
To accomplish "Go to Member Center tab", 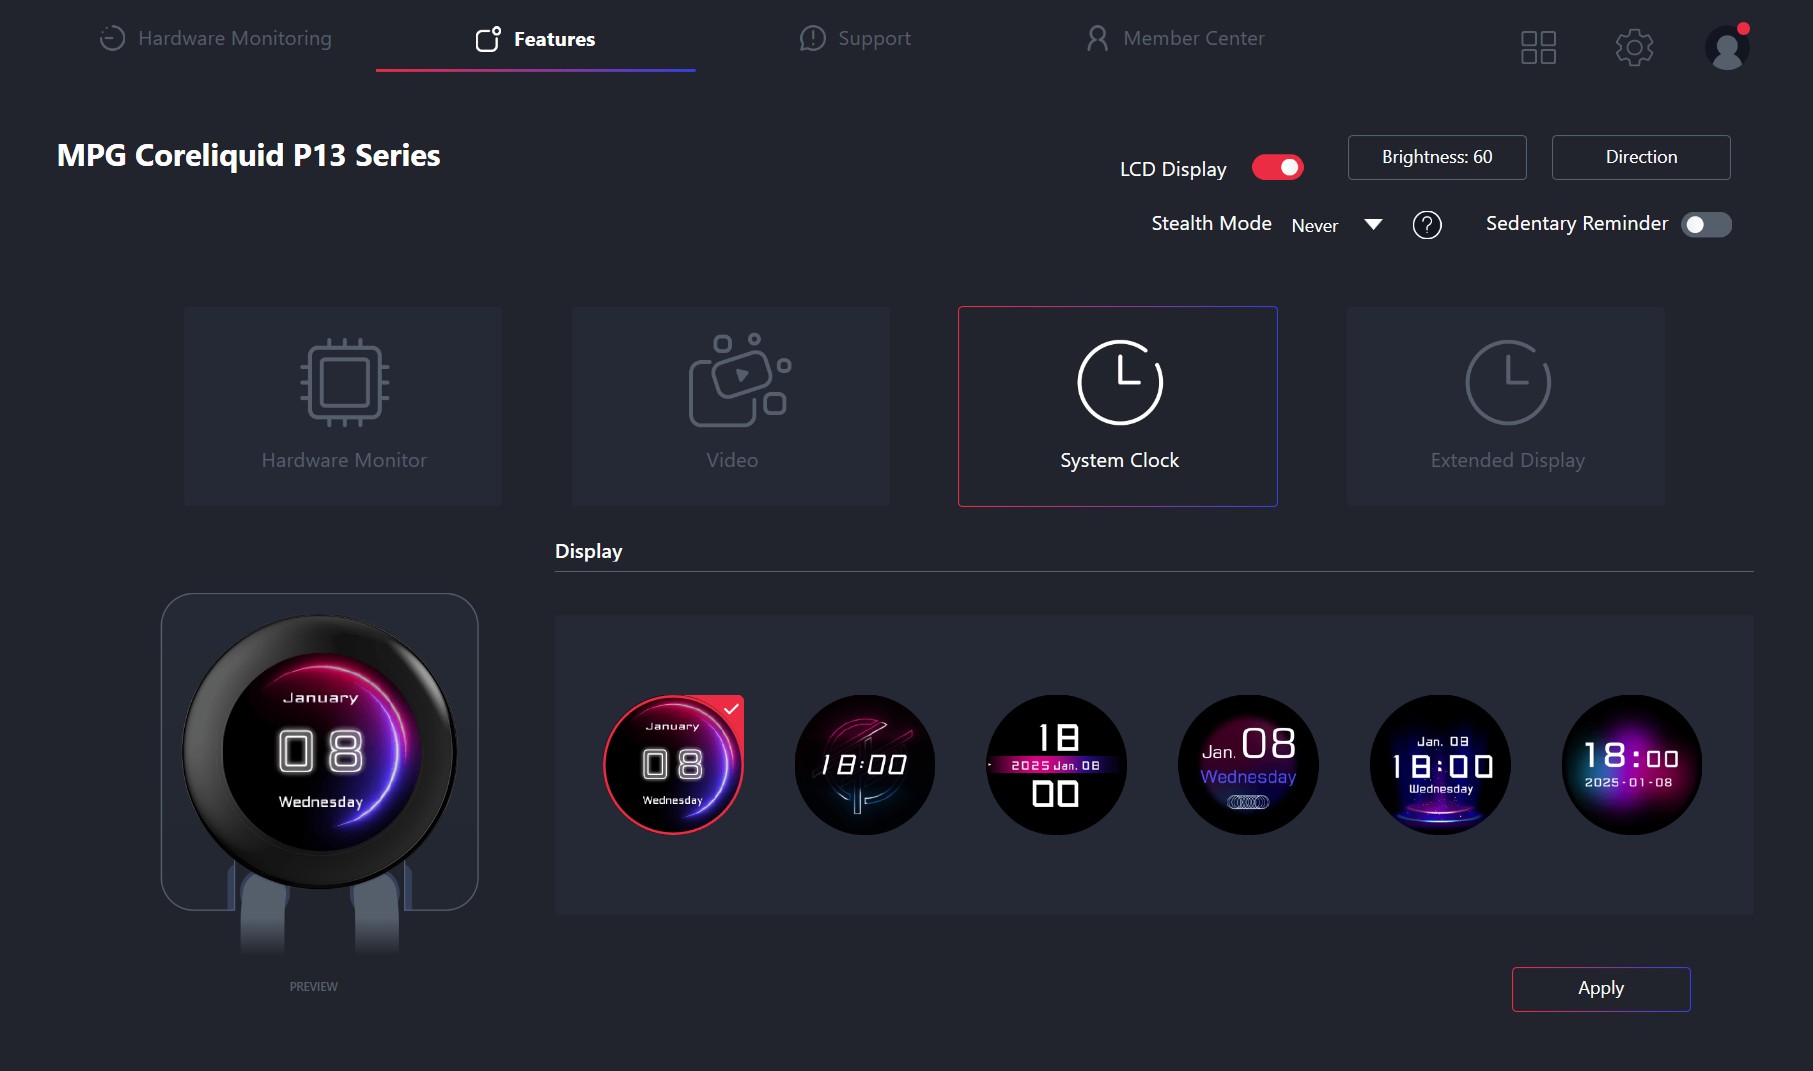I will tap(1175, 38).
